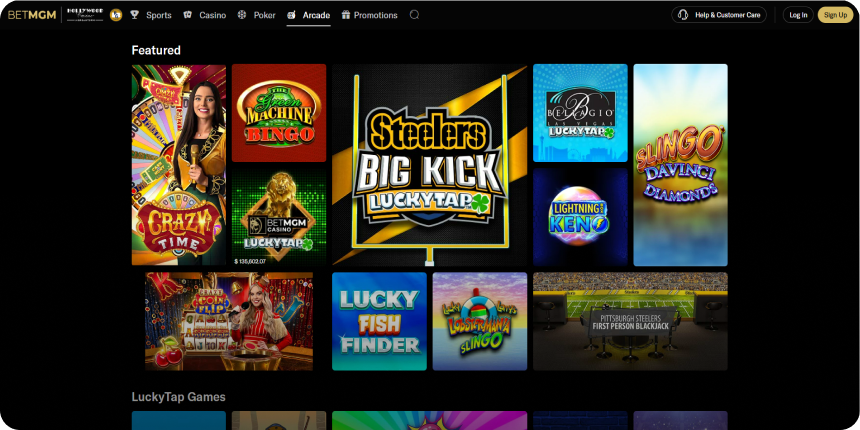Click the Sports trophy icon
The width and height of the screenshot is (860, 430).
tap(135, 15)
